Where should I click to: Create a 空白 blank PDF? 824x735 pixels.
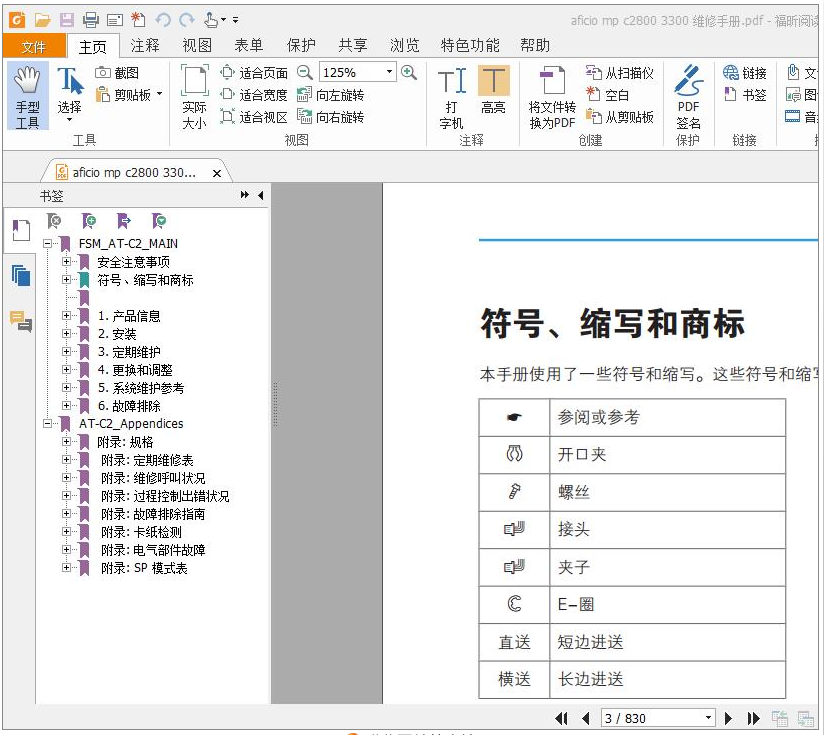click(x=607, y=95)
